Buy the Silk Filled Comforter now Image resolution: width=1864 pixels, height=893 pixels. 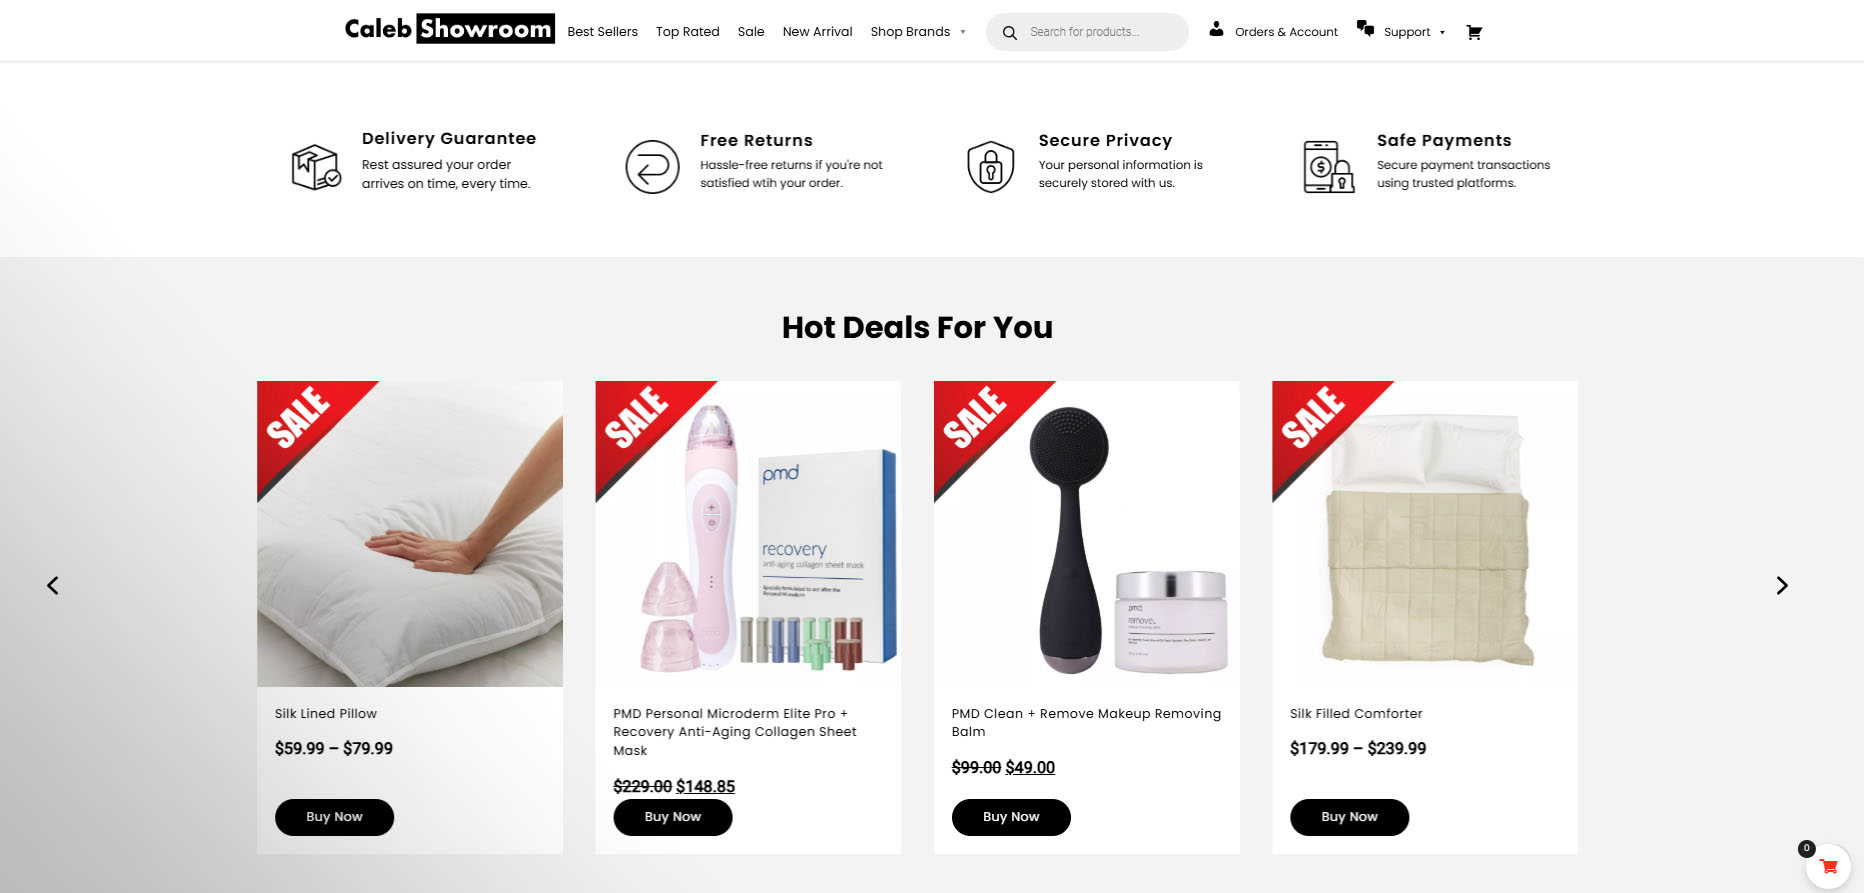click(1349, 817)
